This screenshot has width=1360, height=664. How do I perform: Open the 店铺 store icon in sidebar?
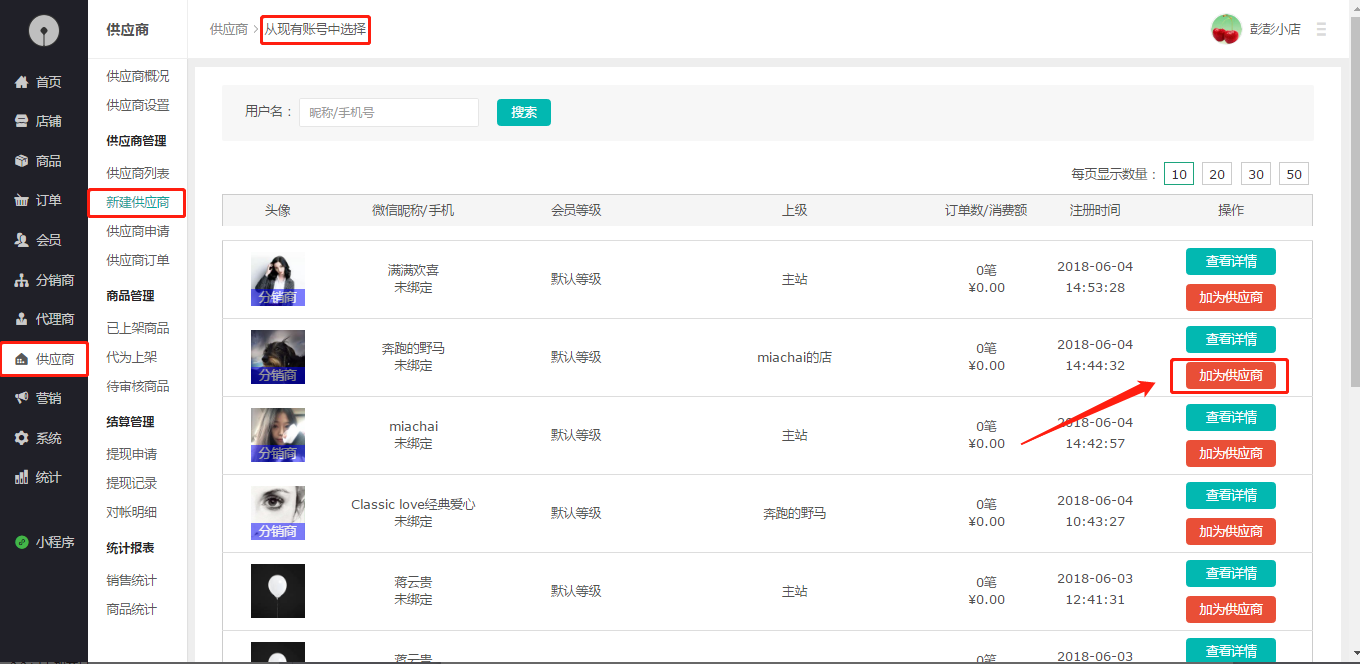click(21, 121)
